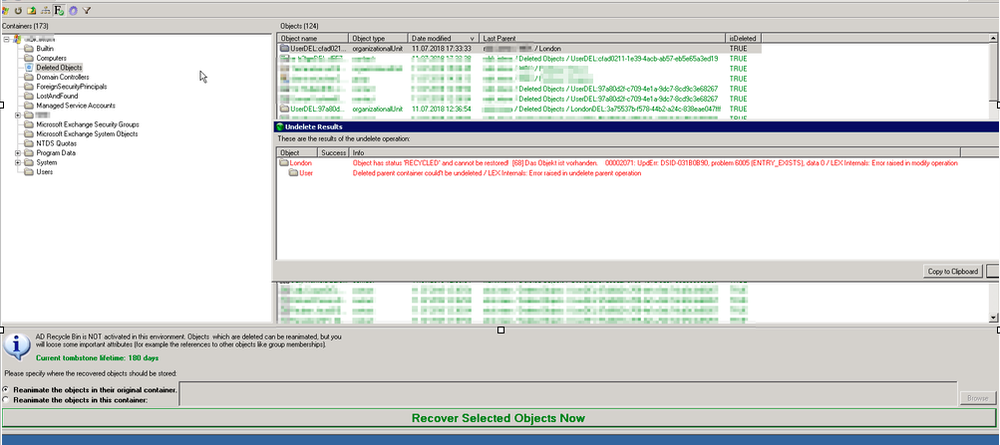Screen dimensions: 1000x445
Task: Click the F toolbar icon with green check
Action: (58, 9)
